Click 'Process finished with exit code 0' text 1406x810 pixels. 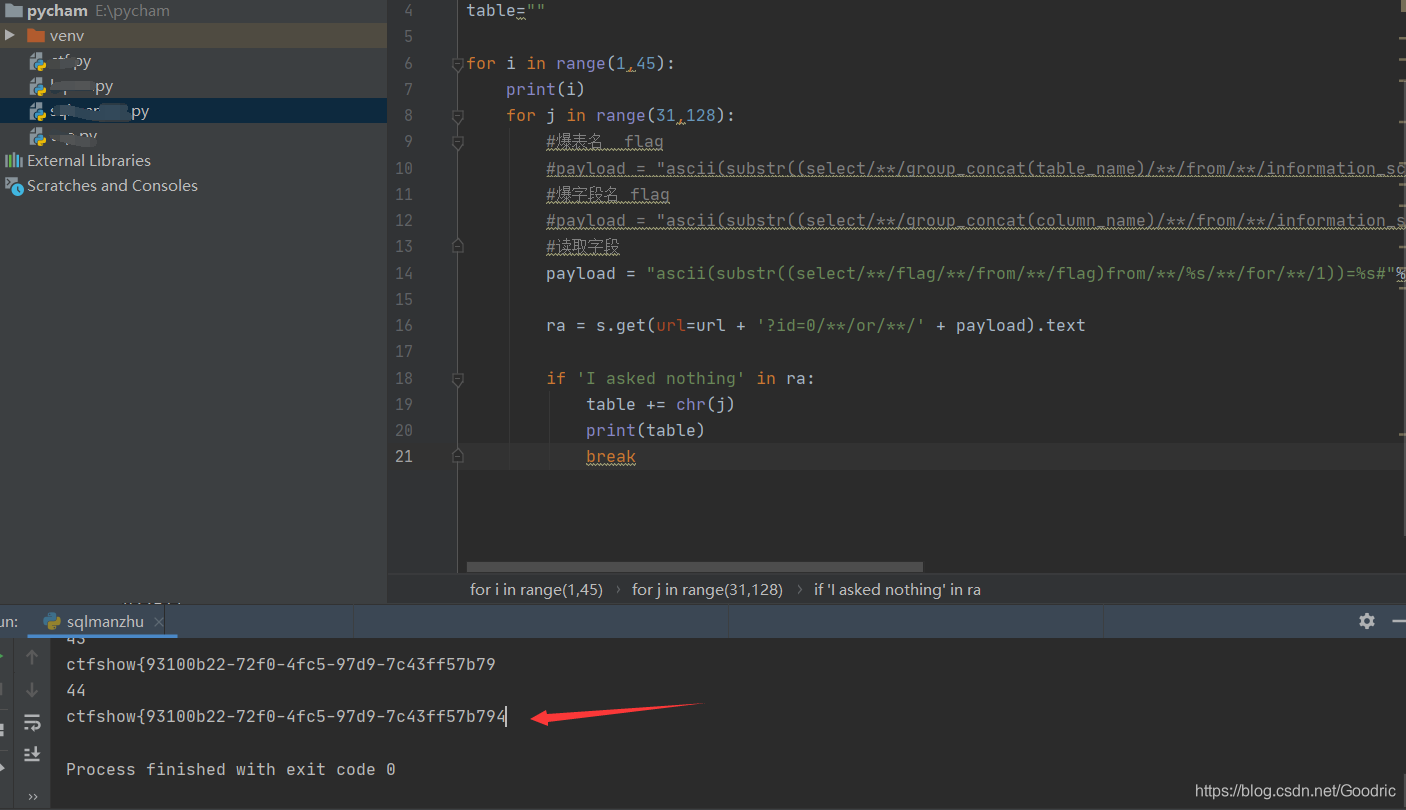[230, 769]
